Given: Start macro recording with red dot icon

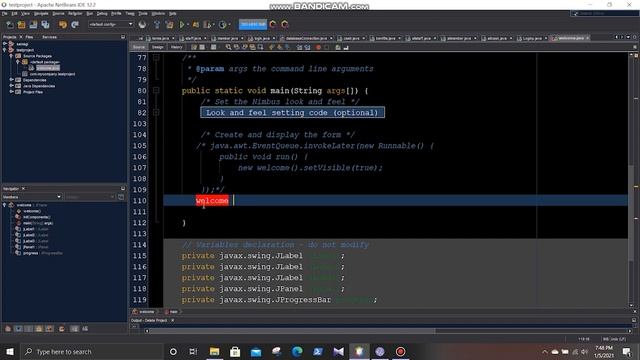Looking at the screenshot, I should 318,47.
